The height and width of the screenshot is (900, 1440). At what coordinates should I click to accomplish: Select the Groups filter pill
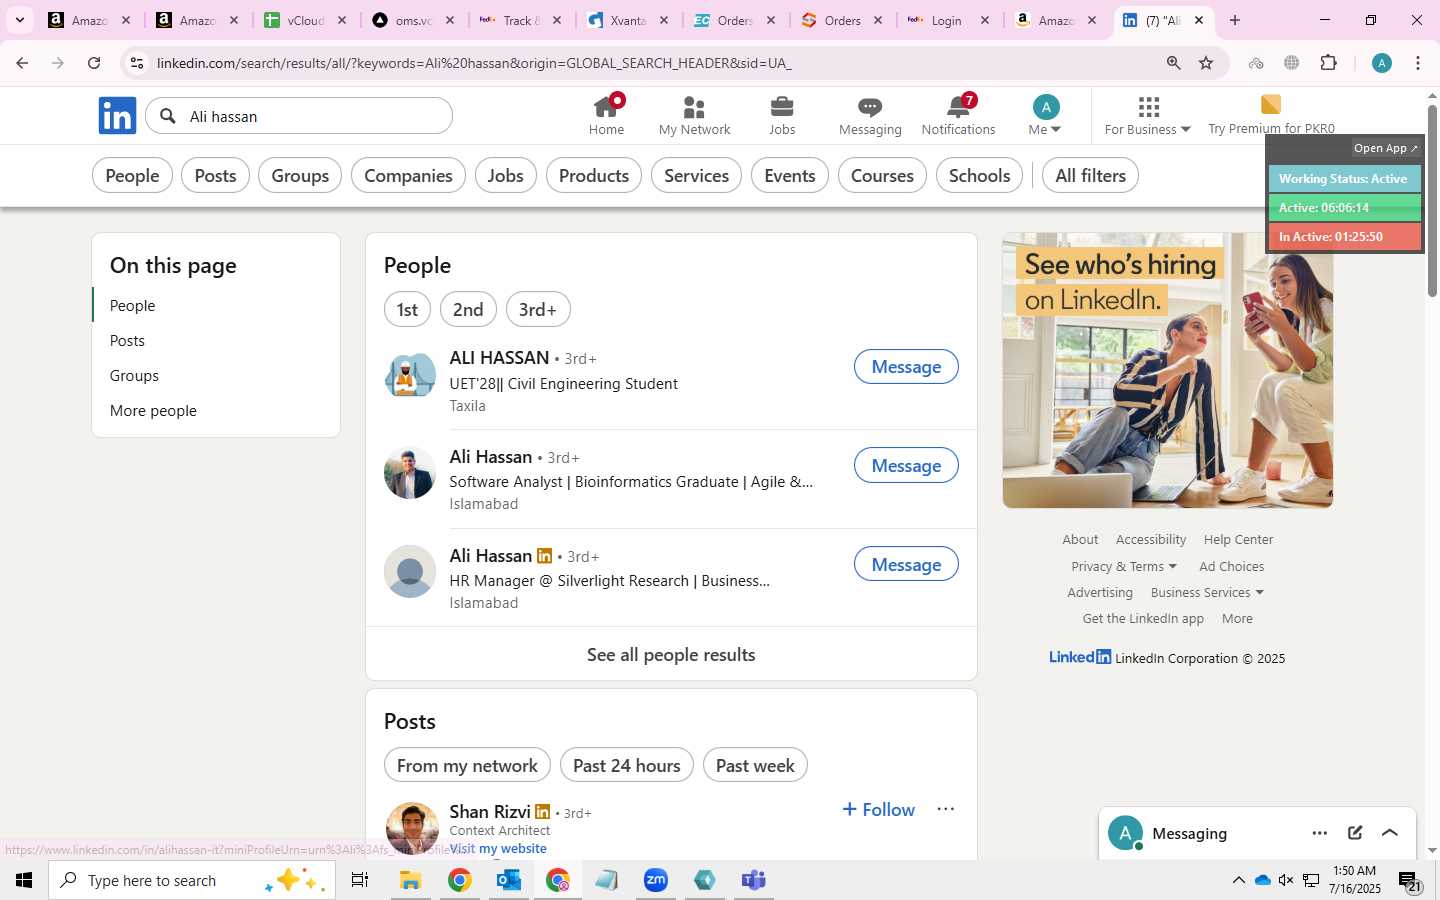point(300,176)
